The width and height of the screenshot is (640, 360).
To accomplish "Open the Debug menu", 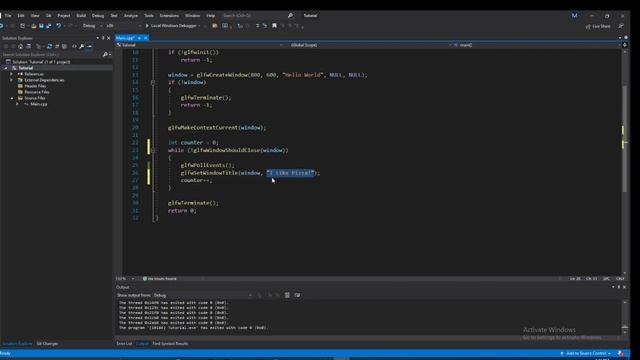I will (x=98, y=16).
